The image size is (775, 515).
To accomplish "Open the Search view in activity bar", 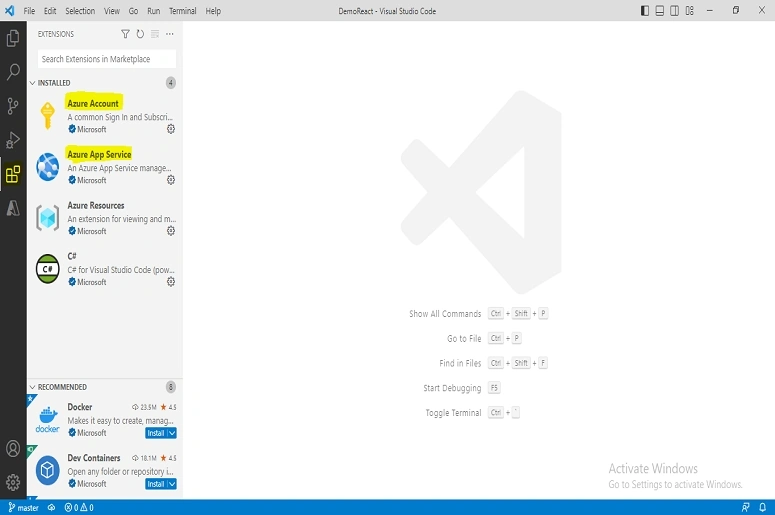I will click(x=13, y=72).
